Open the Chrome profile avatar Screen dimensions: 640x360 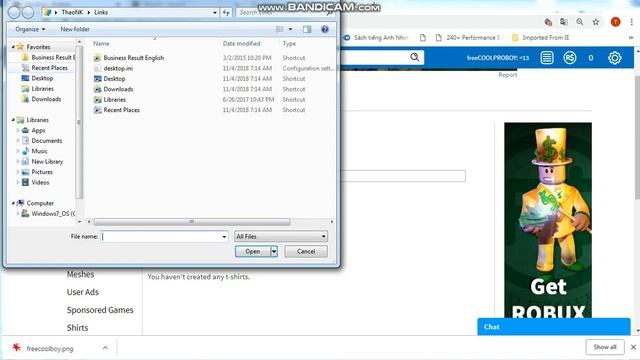tap(616, 22)
